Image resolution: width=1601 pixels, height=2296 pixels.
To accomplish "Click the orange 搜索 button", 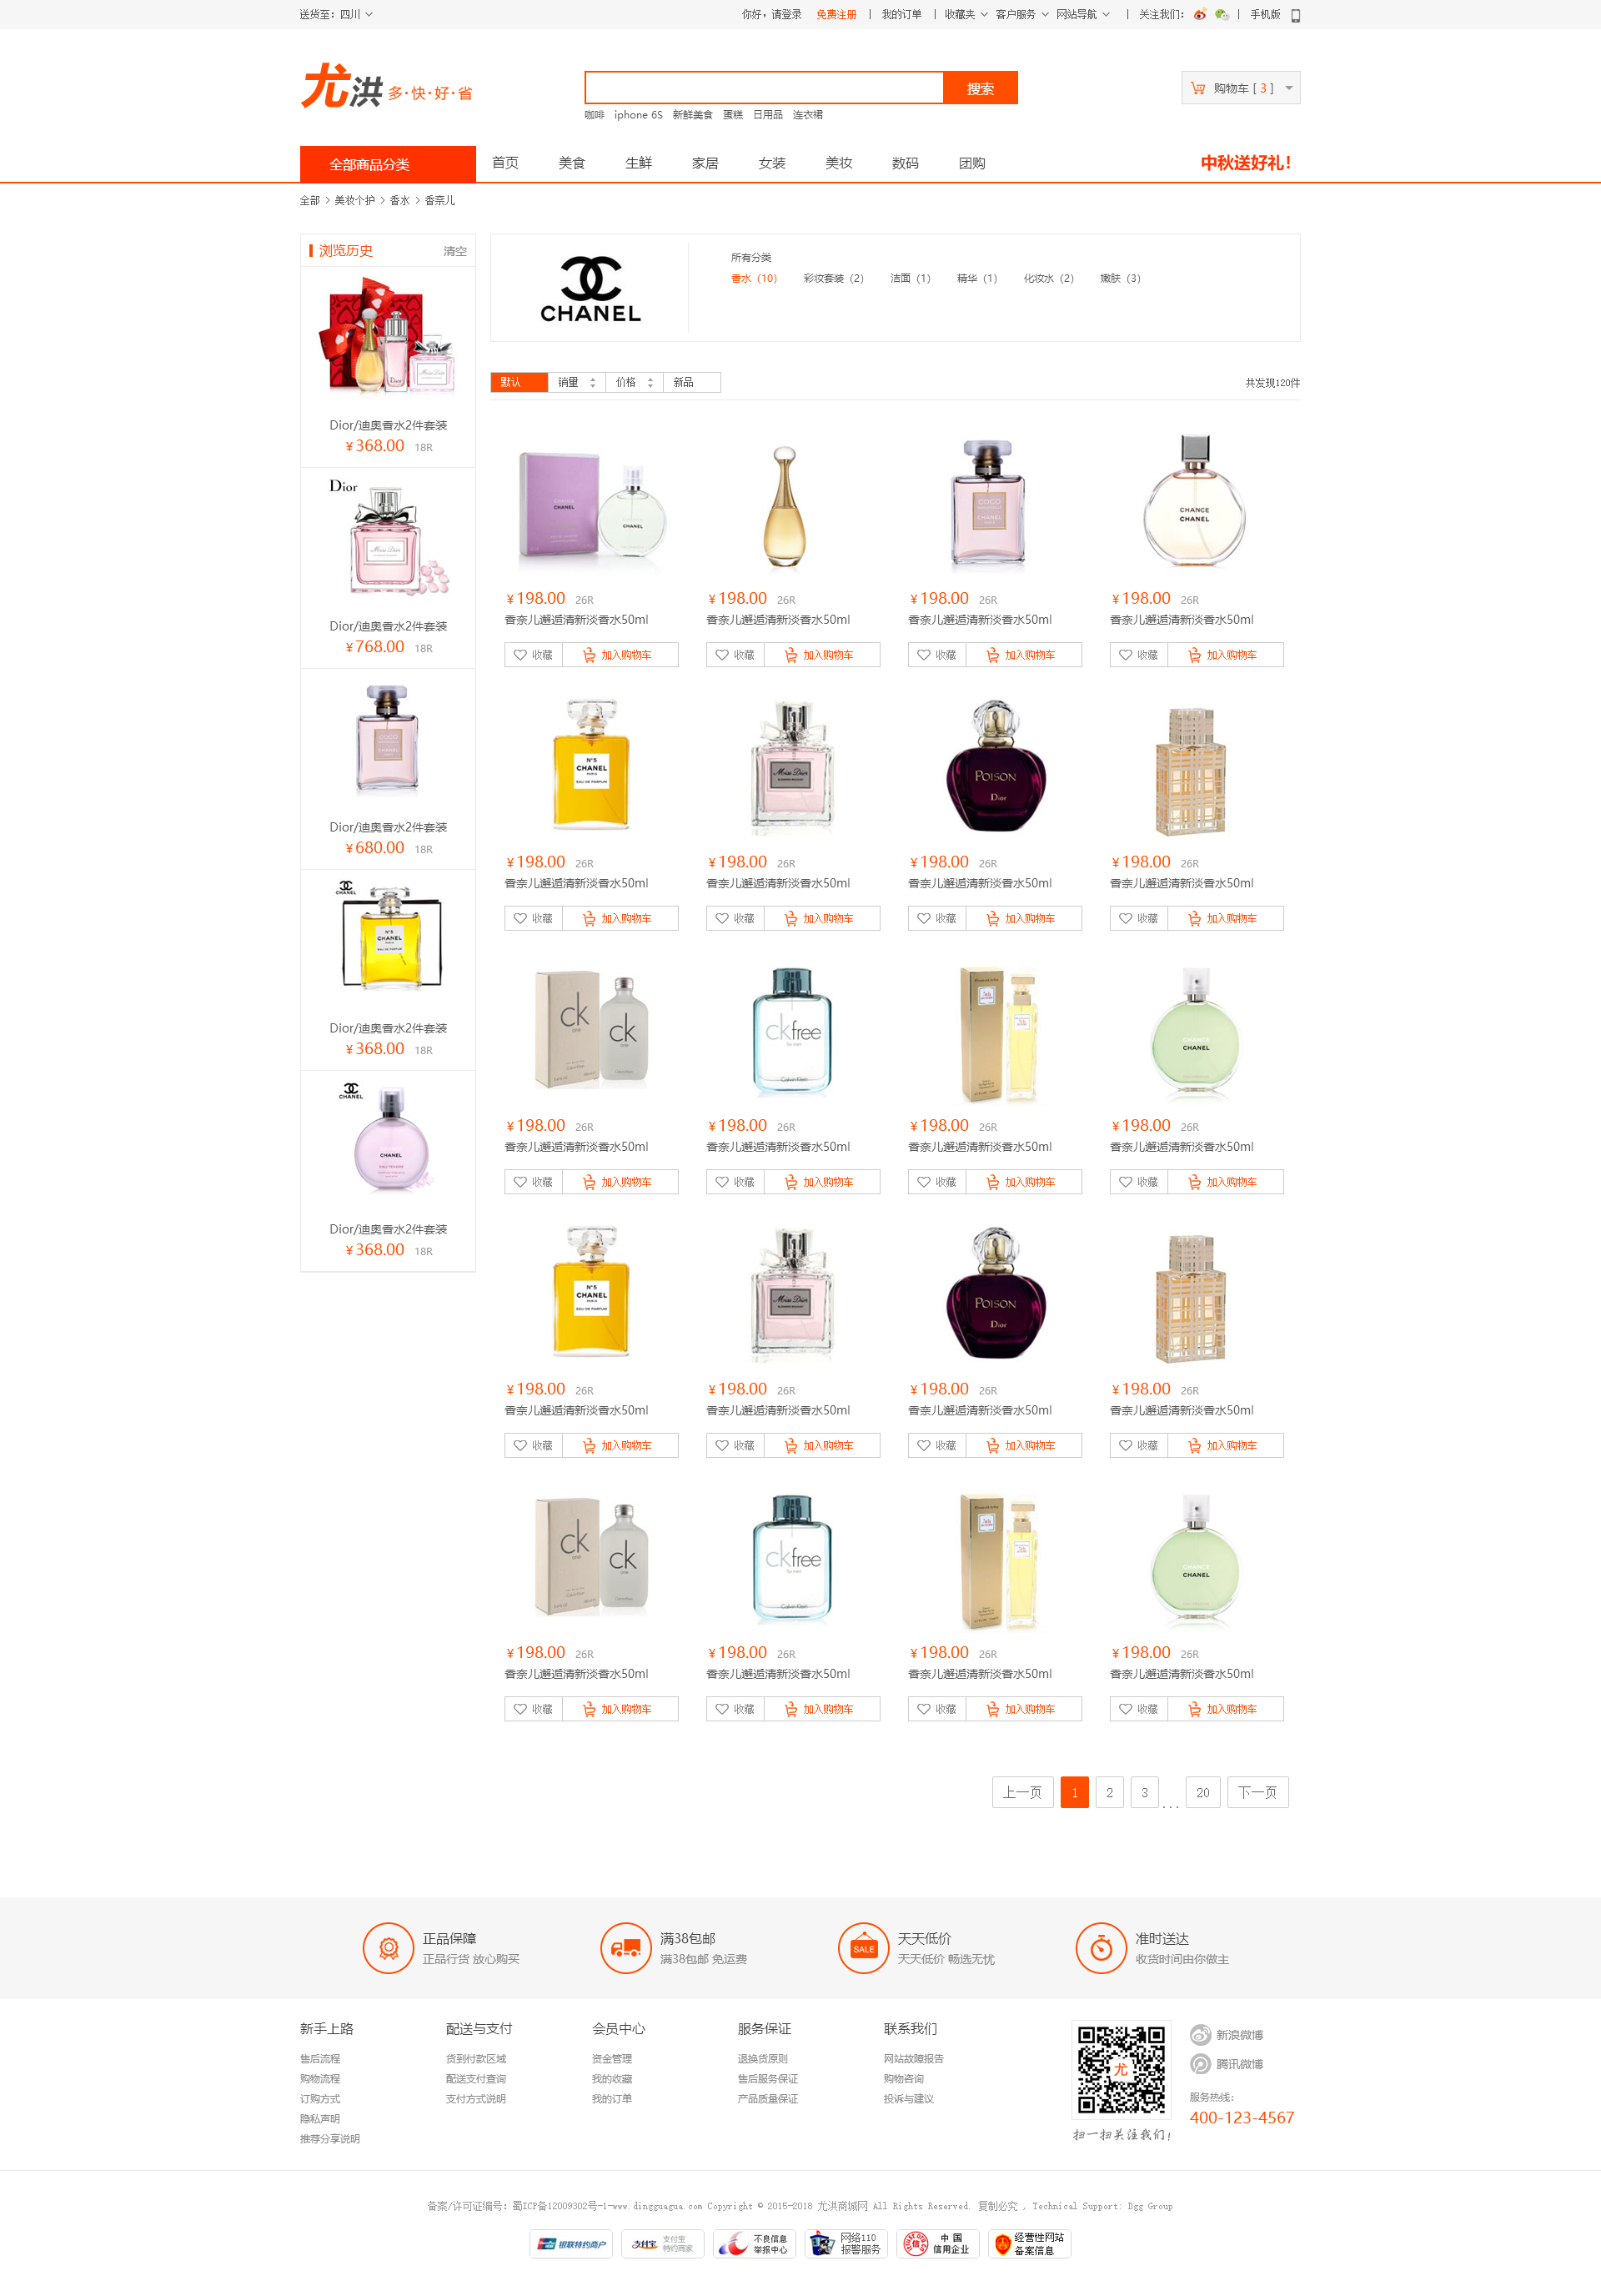I will 980,88.
